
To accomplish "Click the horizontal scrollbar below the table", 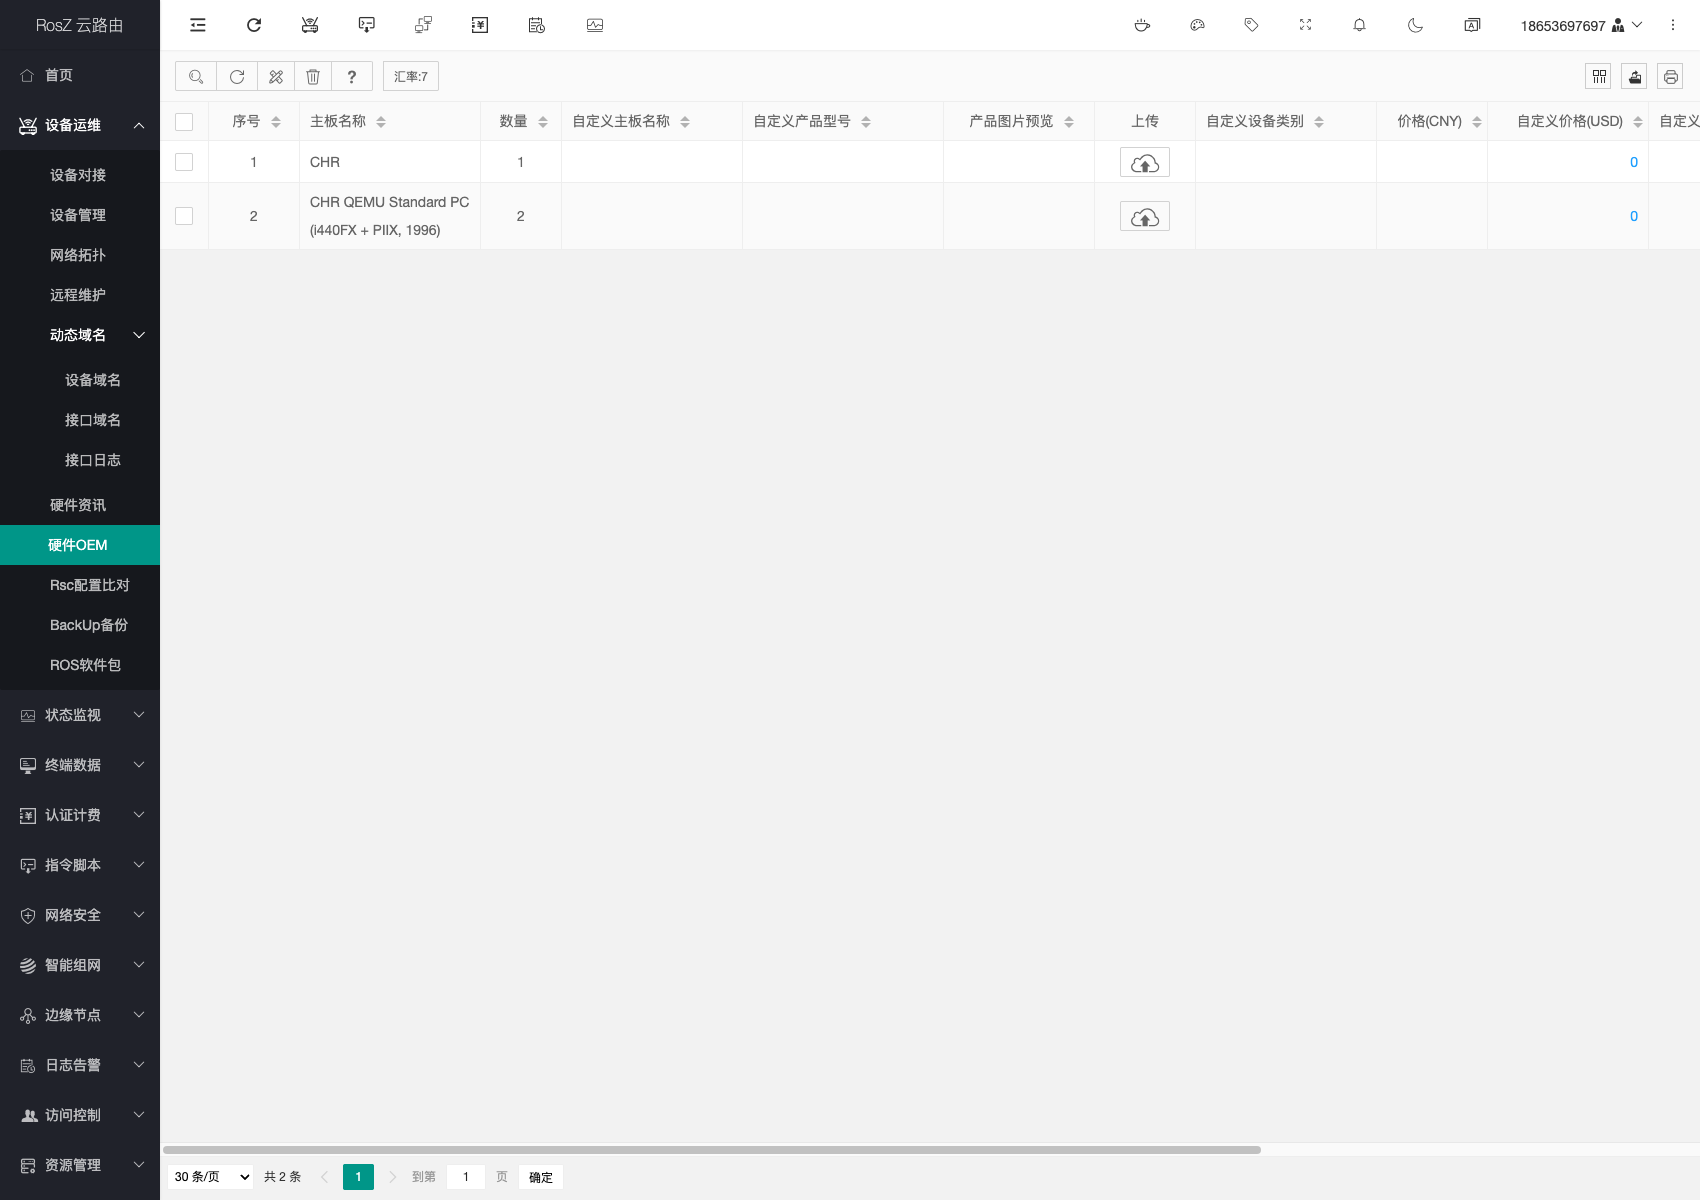I will [711, 1150].
